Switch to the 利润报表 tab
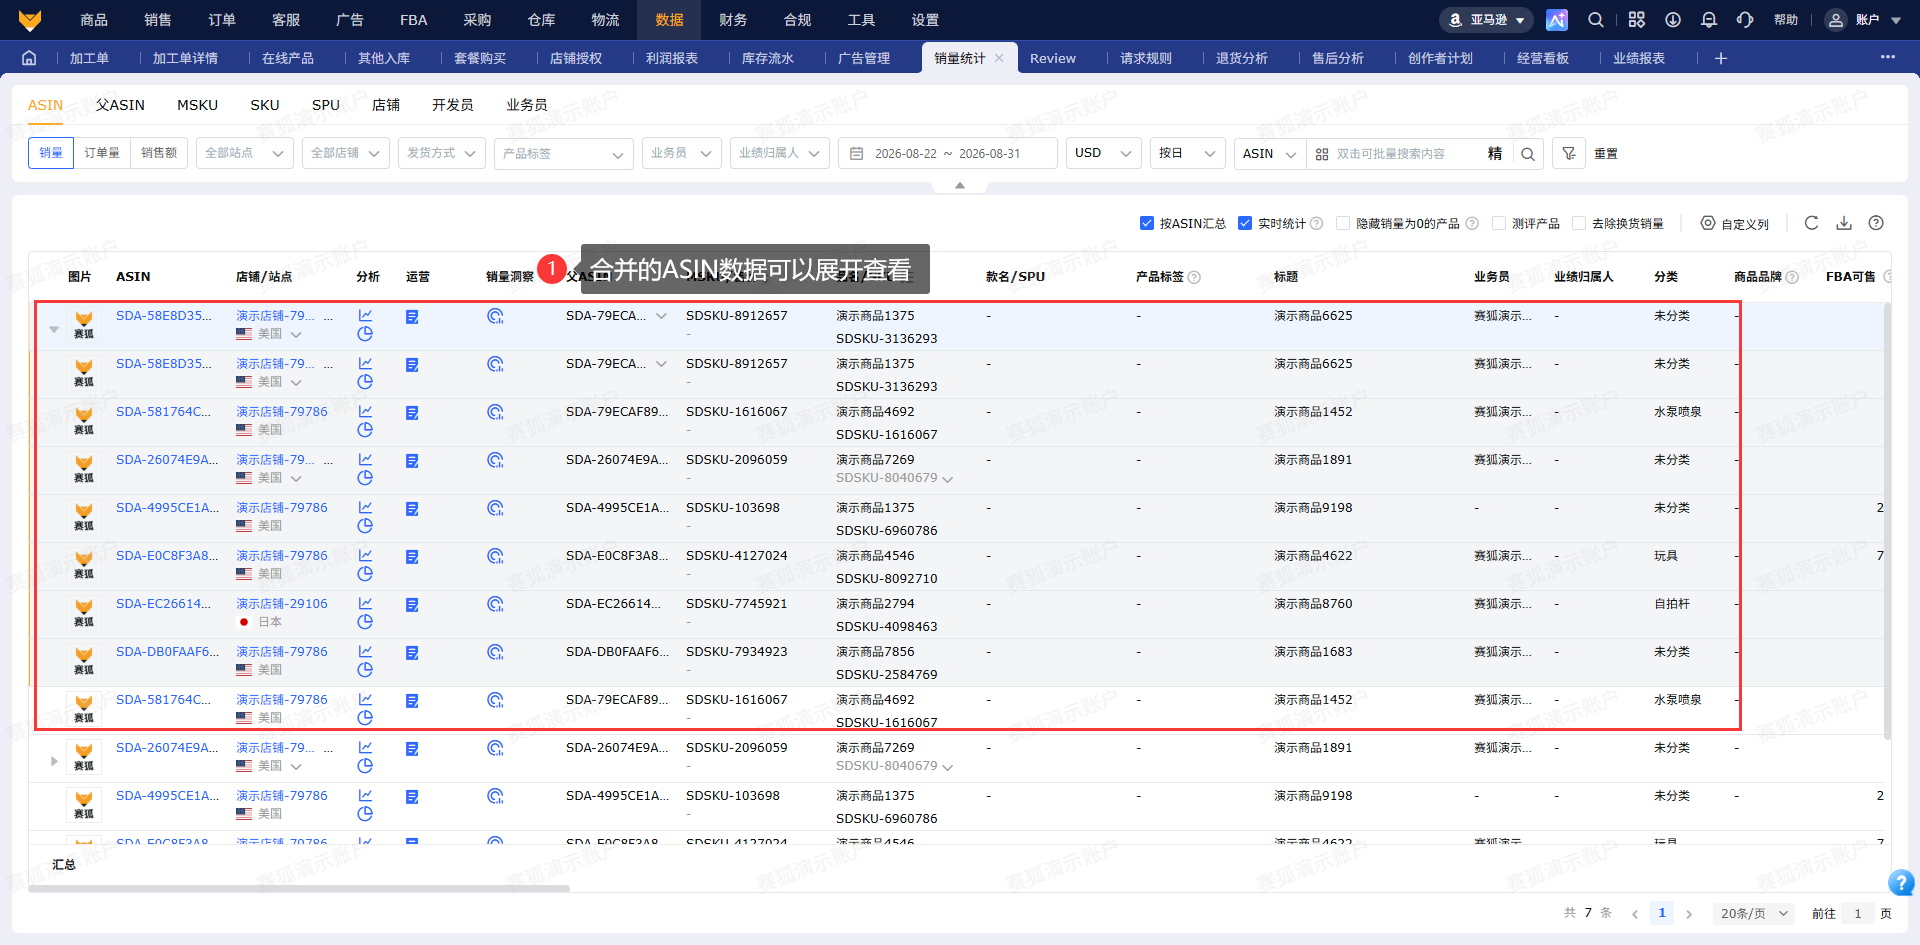Image resolution: width=1920 pixels, height=945 pixels. pos(672,58)
